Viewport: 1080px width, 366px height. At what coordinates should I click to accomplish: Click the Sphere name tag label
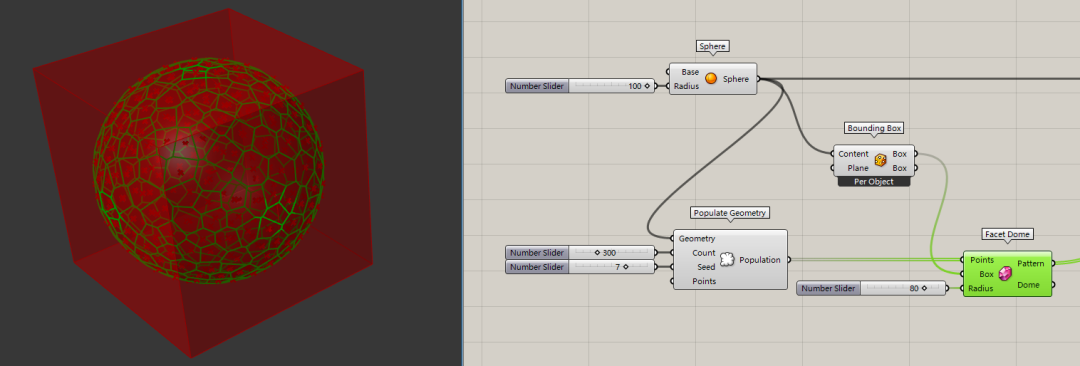tap(713, 46)
